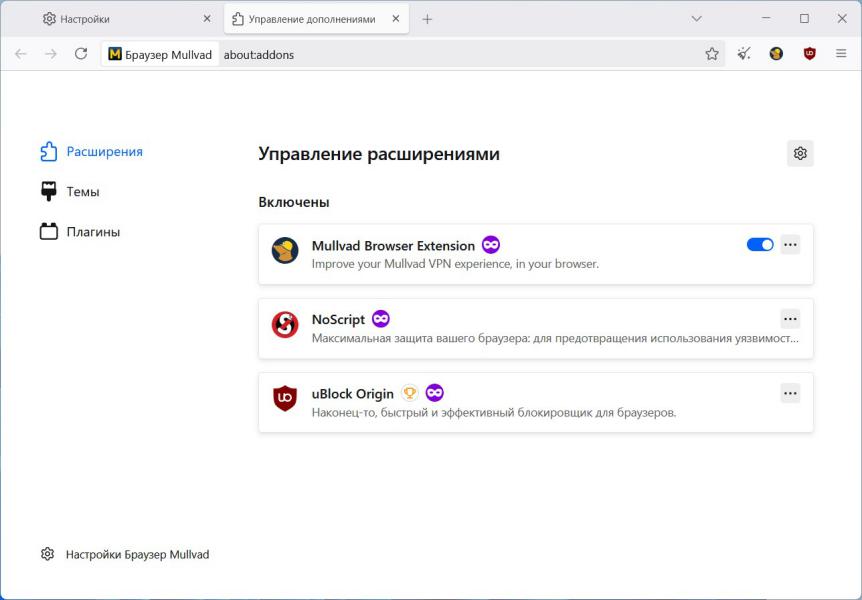Click the about:addons address bar field
Viewport: 862px width, 600px height.
pyautogui.click(x=450, y=54)
